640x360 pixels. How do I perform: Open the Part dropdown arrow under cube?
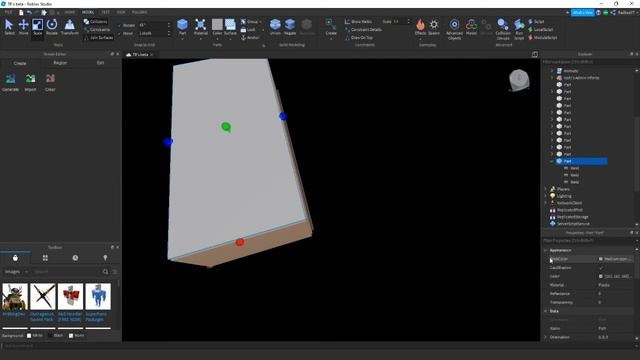(x=182, y=39)
